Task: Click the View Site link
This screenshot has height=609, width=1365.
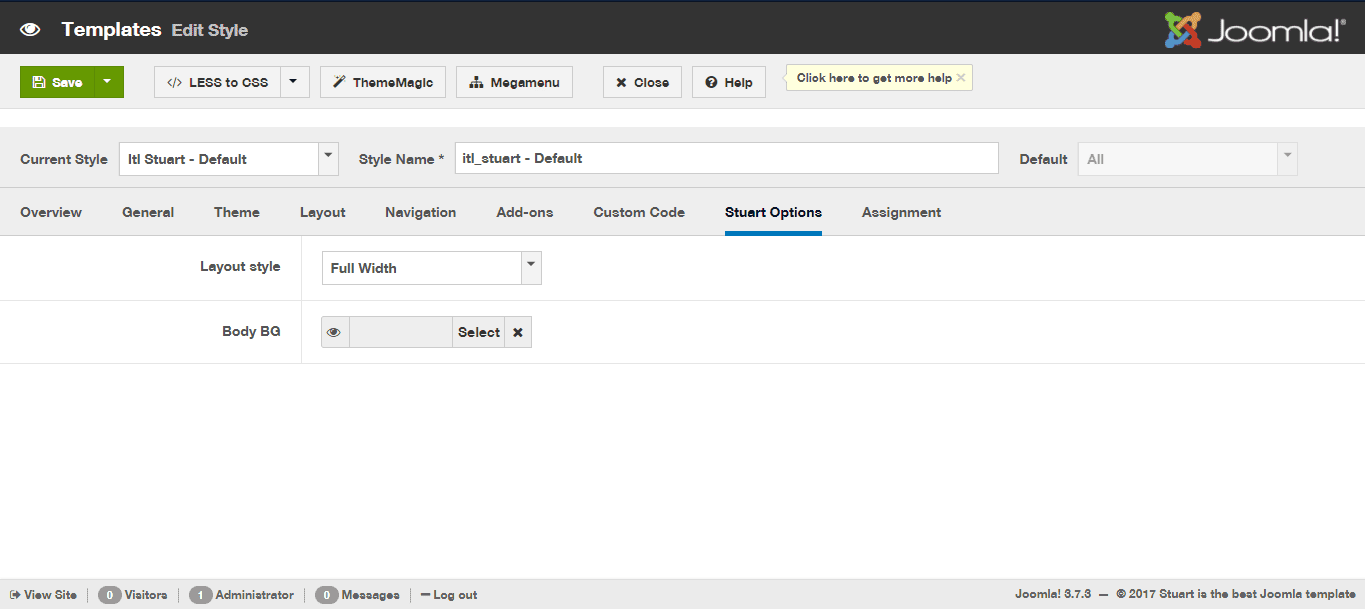Action: coord(44,595)
